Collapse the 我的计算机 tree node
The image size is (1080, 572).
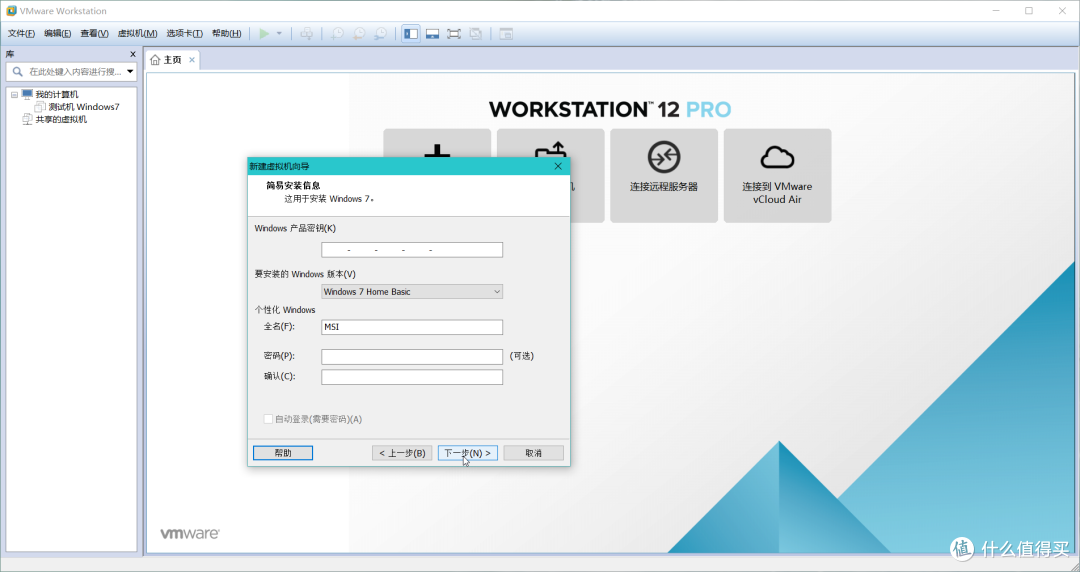point(14,94)
